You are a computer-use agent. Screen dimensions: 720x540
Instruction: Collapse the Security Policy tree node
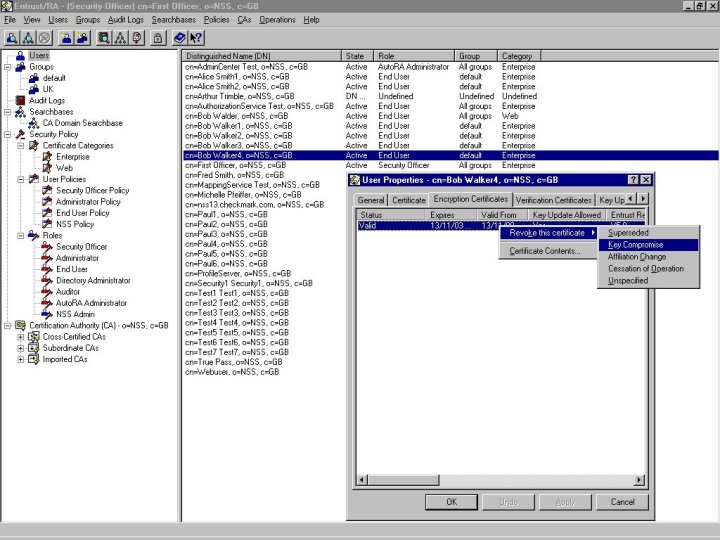[x=7, y=135]
